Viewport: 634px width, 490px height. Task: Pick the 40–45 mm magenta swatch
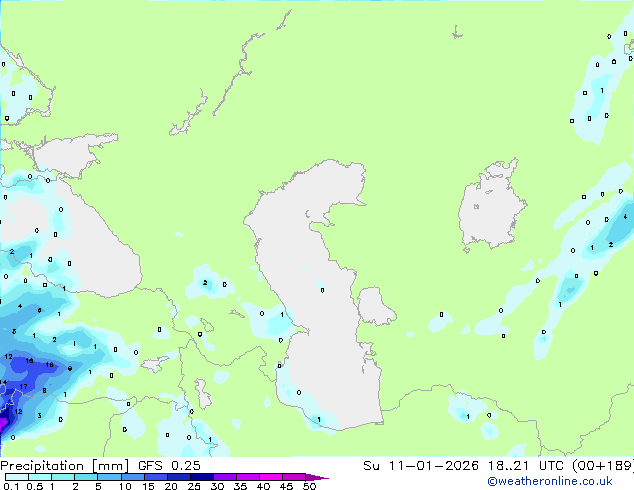[x=271, y=477]
